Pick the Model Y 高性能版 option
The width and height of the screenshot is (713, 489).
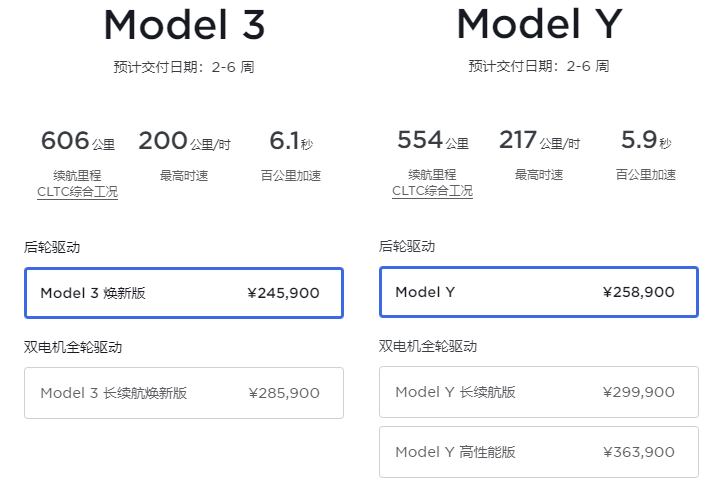click(539, 452)
